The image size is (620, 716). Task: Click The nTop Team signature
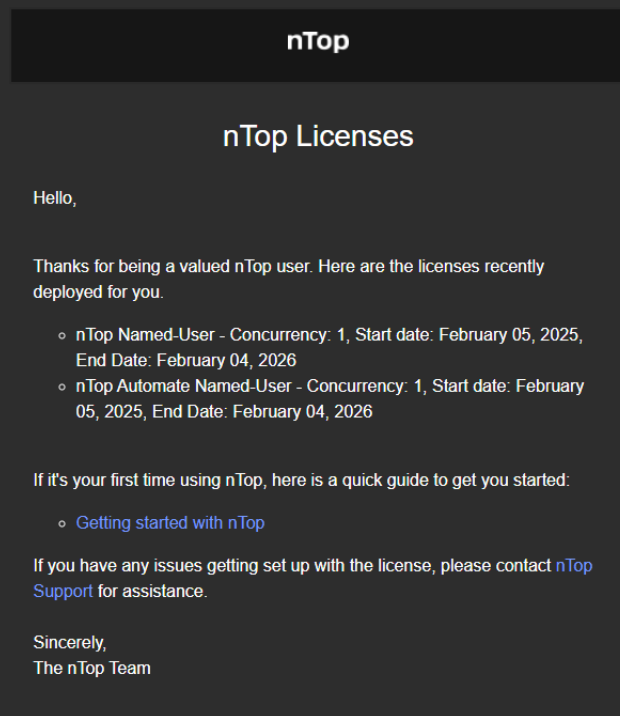(x=92, y=668)
